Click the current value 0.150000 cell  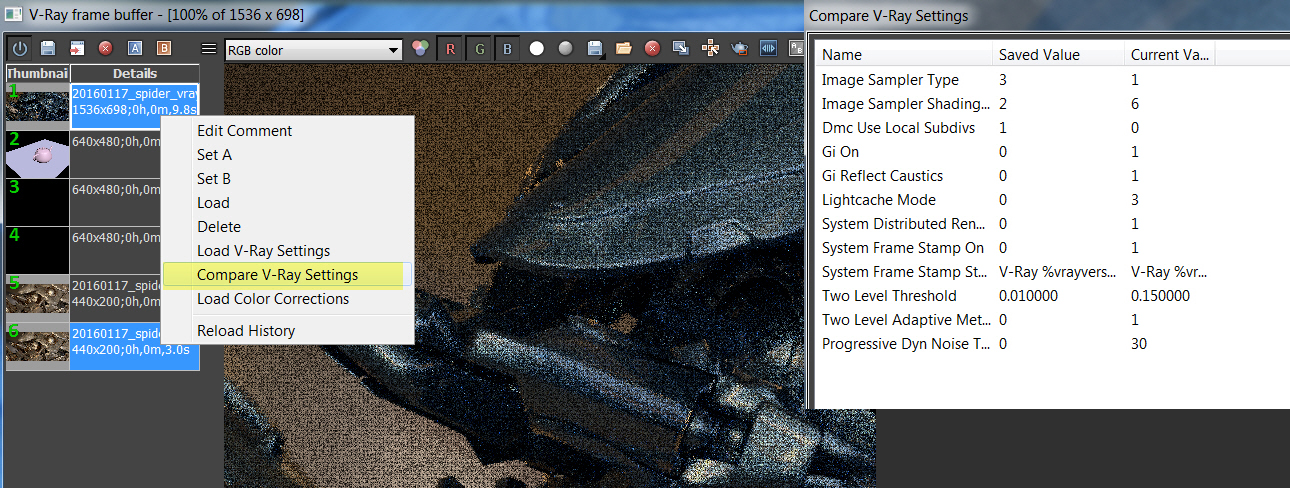(1160, 296)
